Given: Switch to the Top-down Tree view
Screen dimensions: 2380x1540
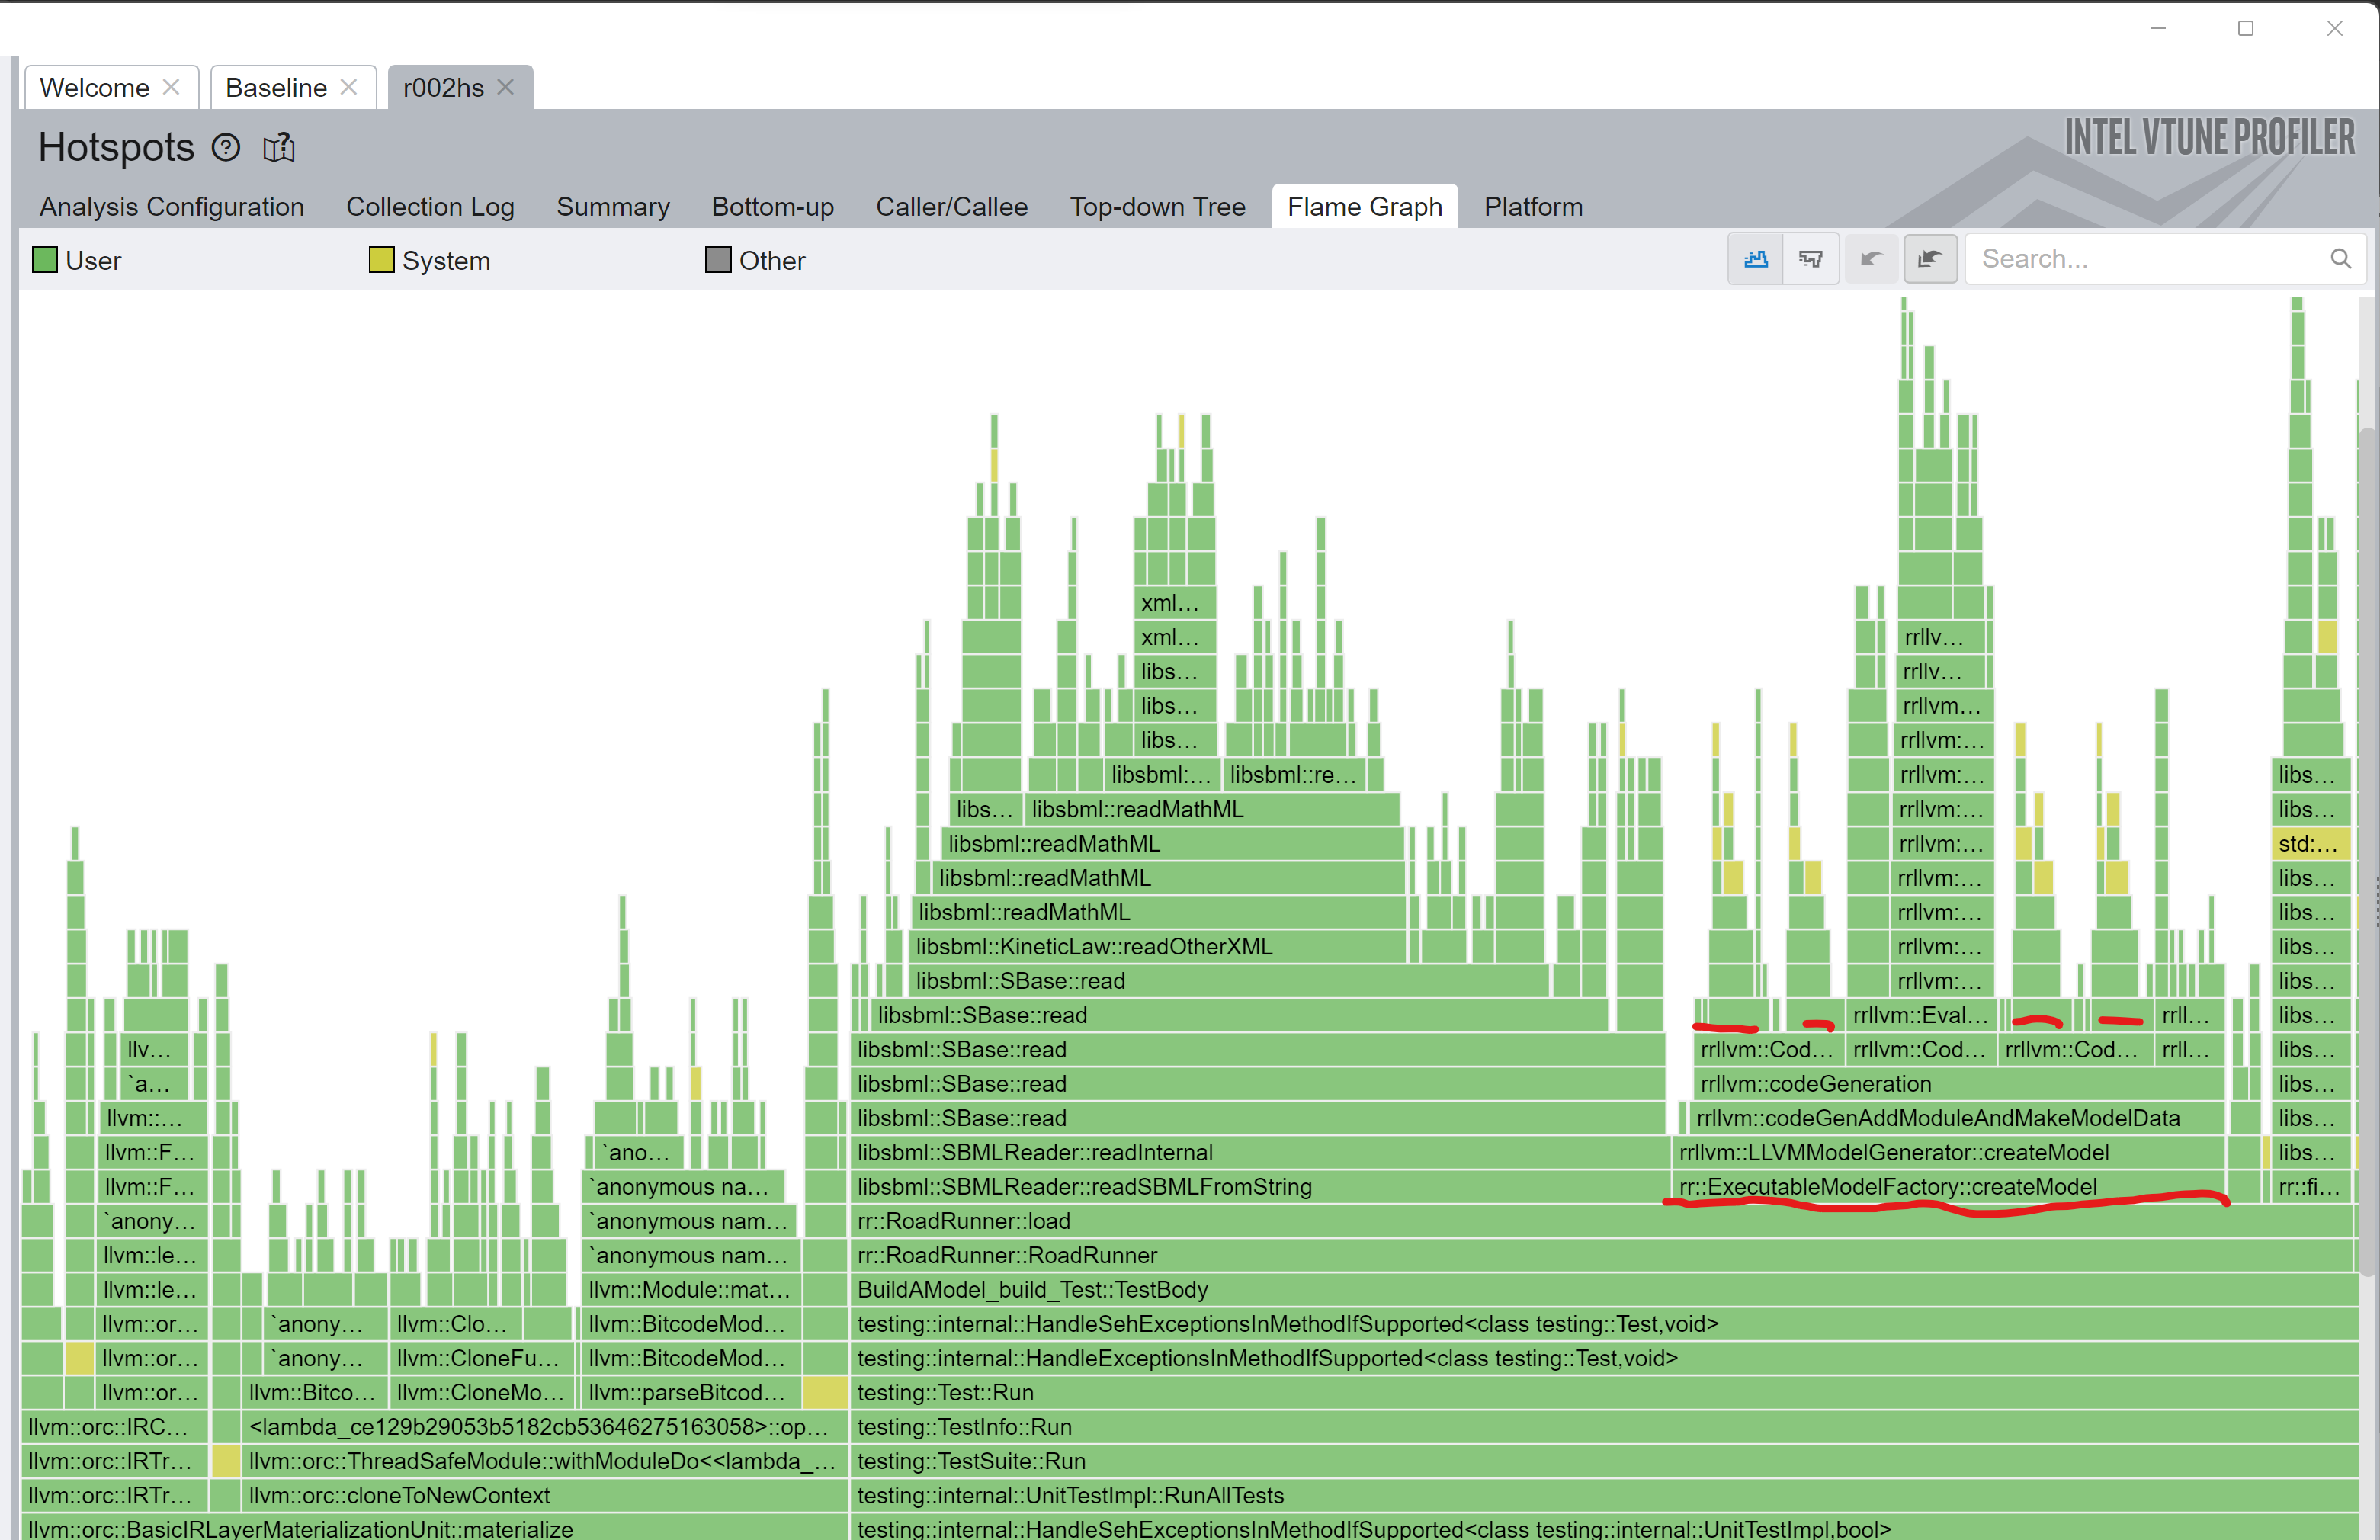Looking at the screenshot, I should (x=1157, y=207).
